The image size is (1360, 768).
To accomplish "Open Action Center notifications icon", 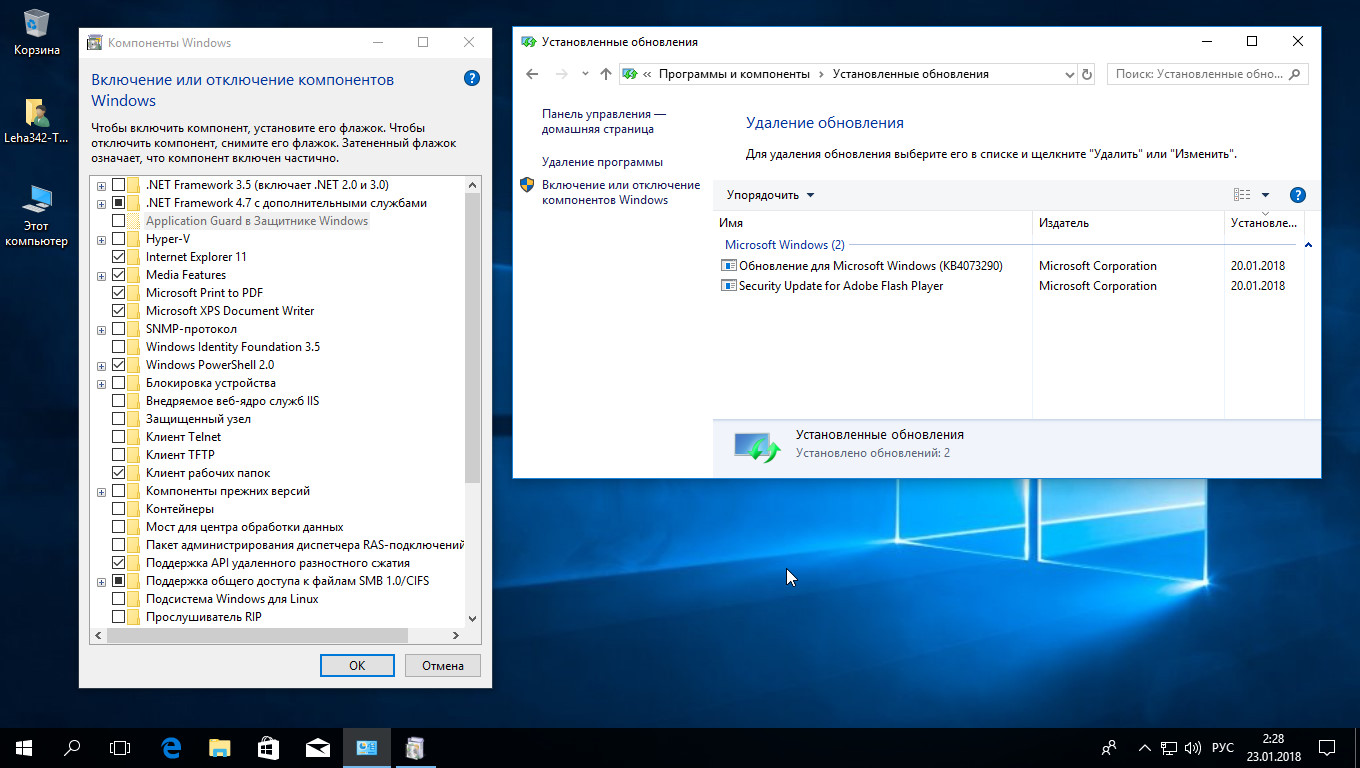I will point(1327,747).
